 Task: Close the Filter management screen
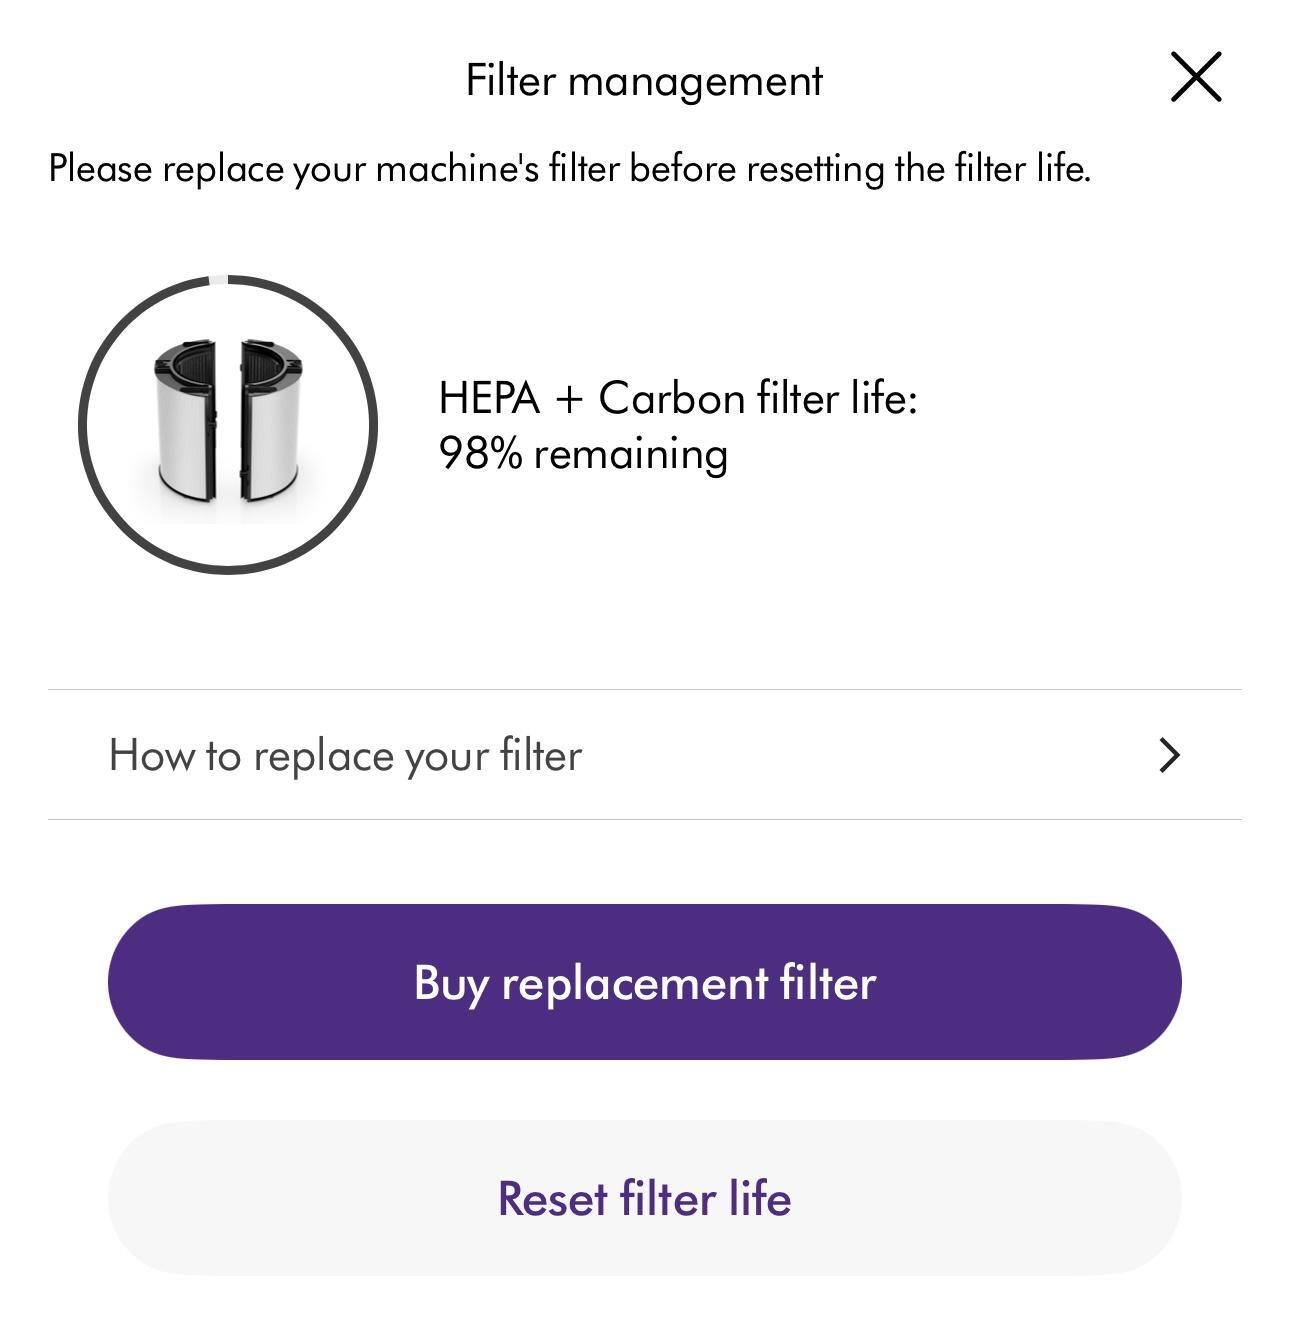[1196, 78]
